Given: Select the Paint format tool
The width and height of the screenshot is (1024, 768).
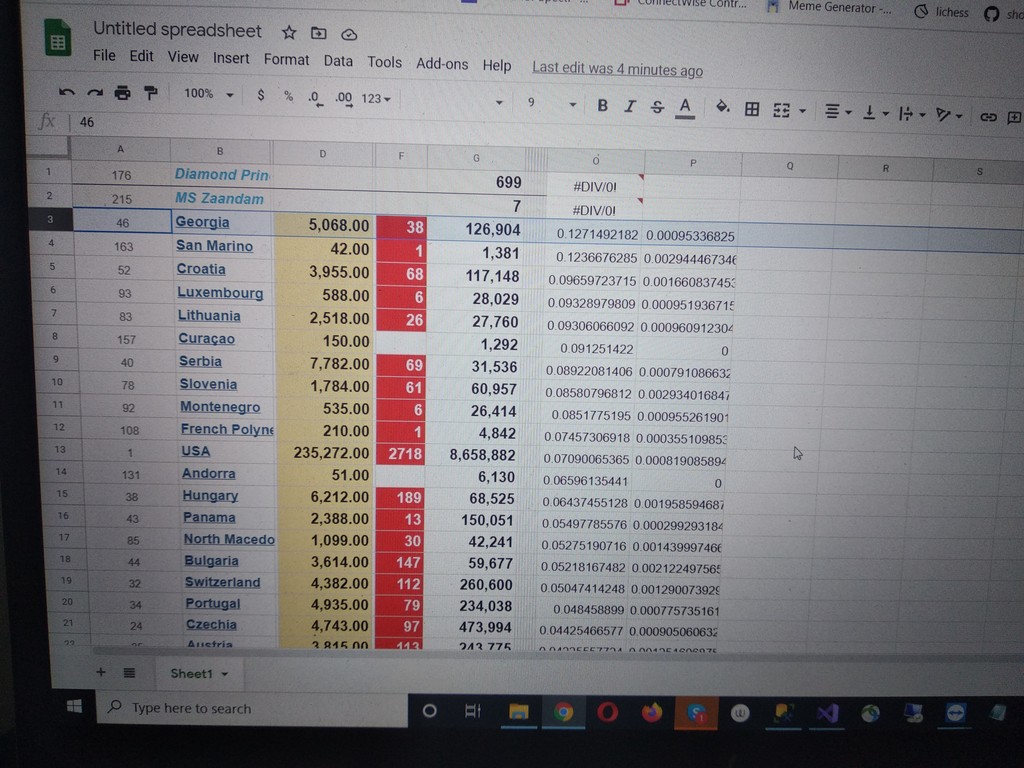Looking at the screenshot, I should pos(151,93).
